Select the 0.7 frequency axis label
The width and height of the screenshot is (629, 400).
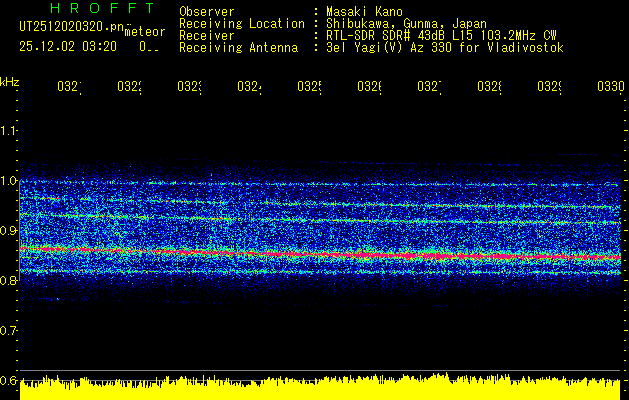9,331
